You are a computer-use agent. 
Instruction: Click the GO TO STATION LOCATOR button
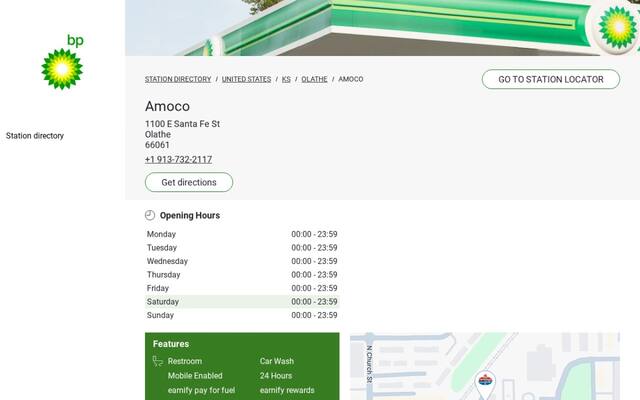point(551,79)
